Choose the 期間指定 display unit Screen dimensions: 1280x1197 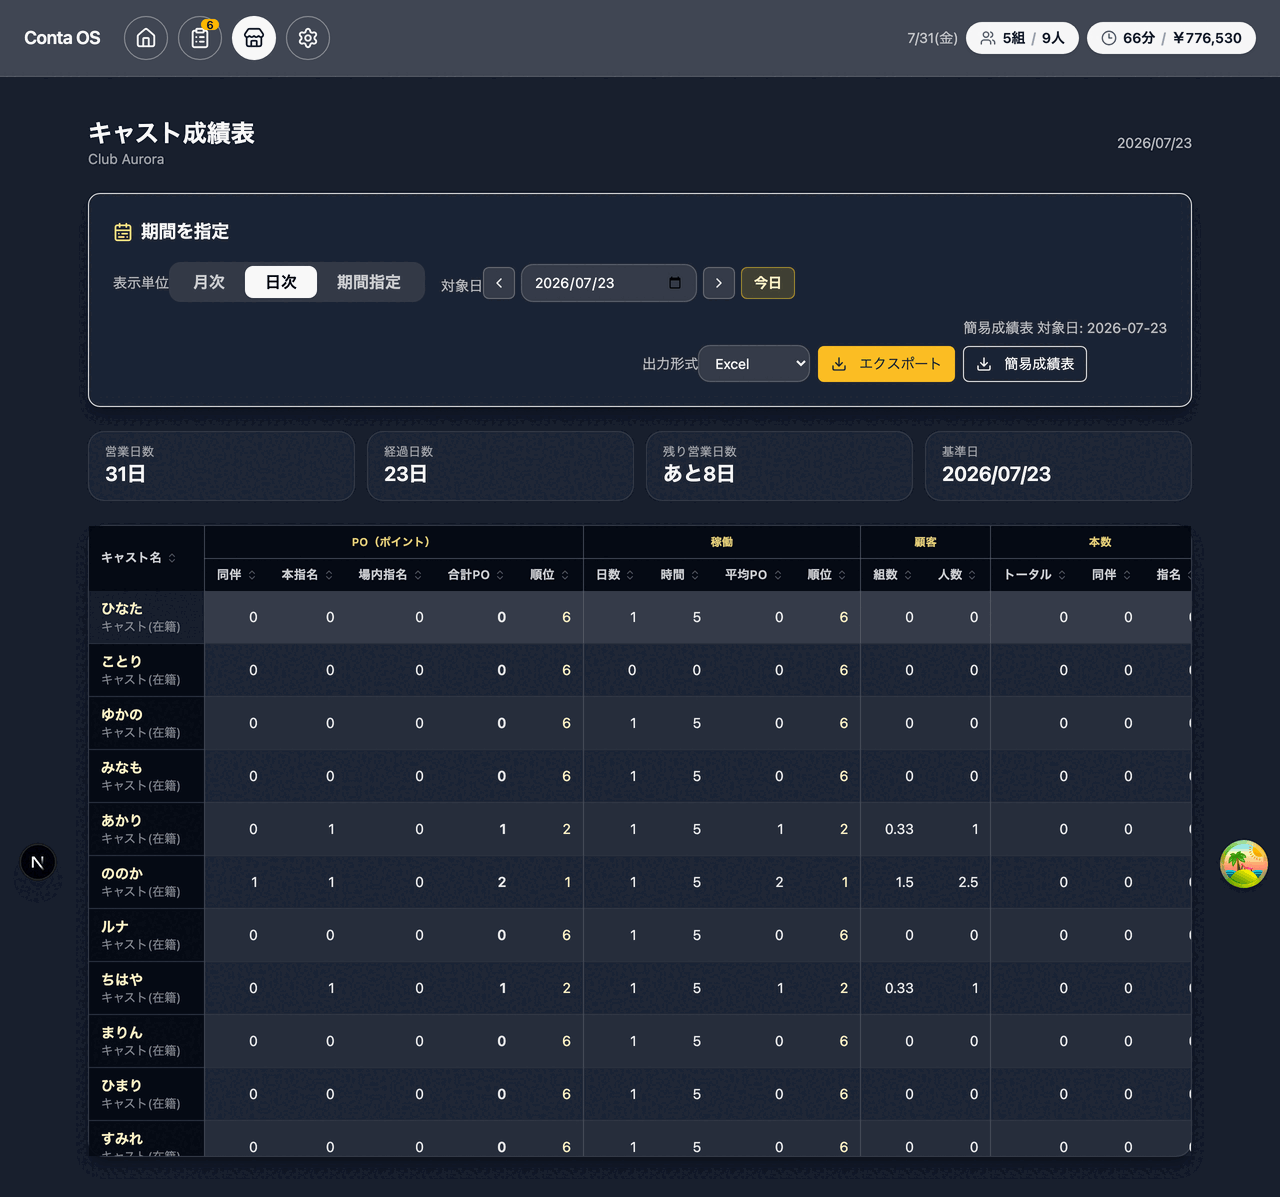369,282
